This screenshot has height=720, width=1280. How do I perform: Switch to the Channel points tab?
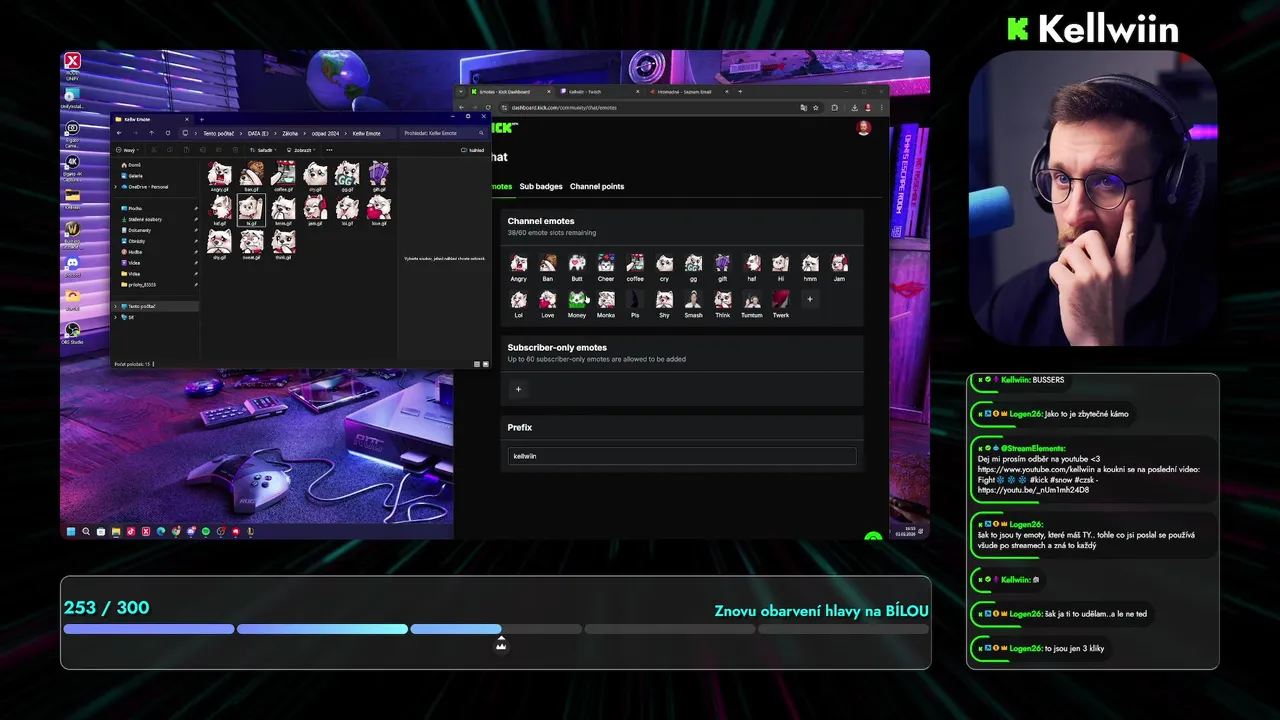point(597,186)
